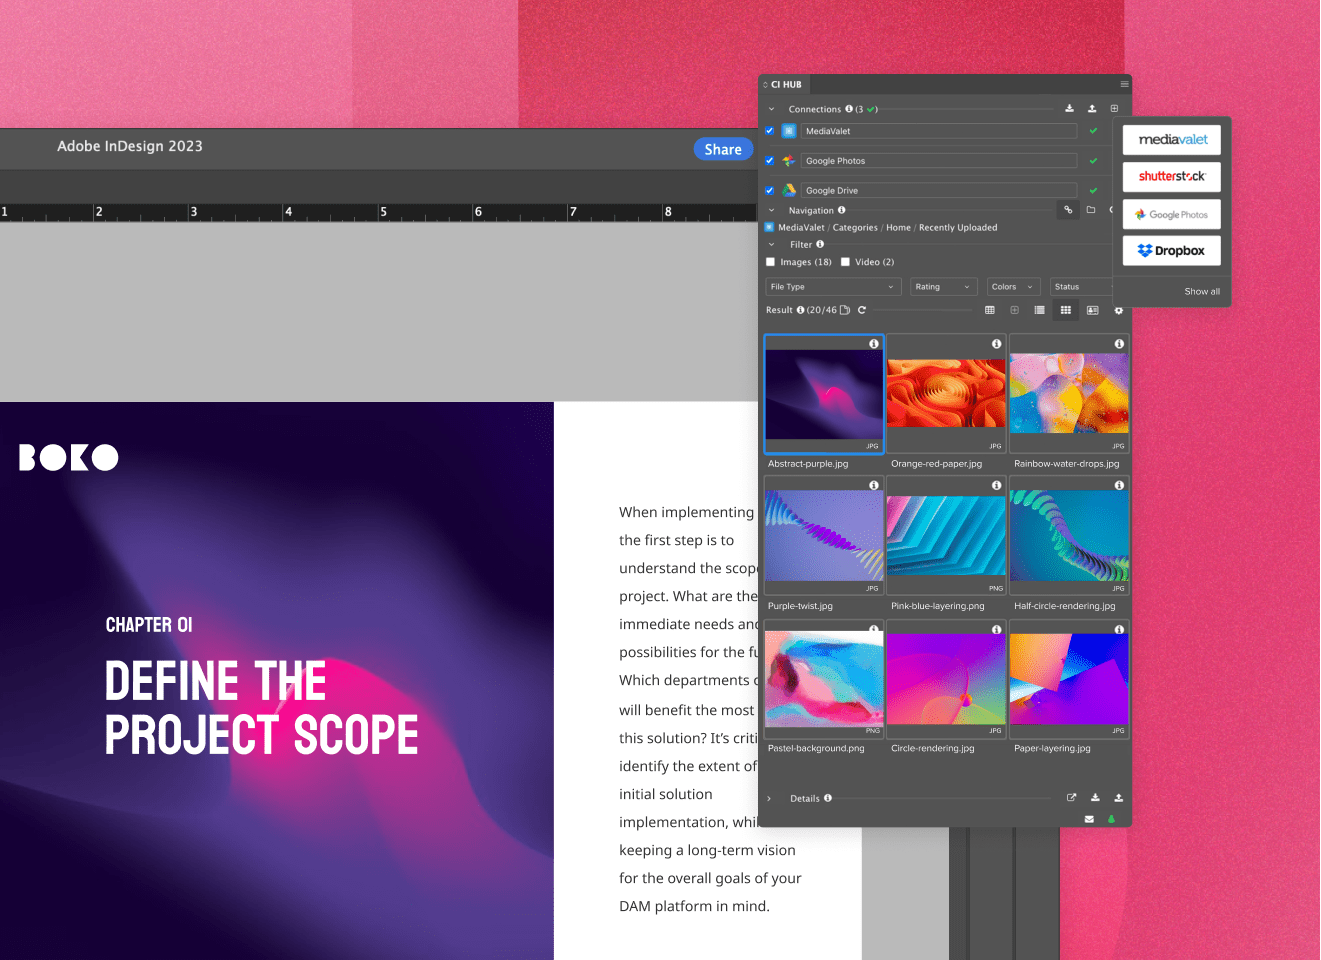
Task: Click the download icon in Connections header
Action: 1069,109
